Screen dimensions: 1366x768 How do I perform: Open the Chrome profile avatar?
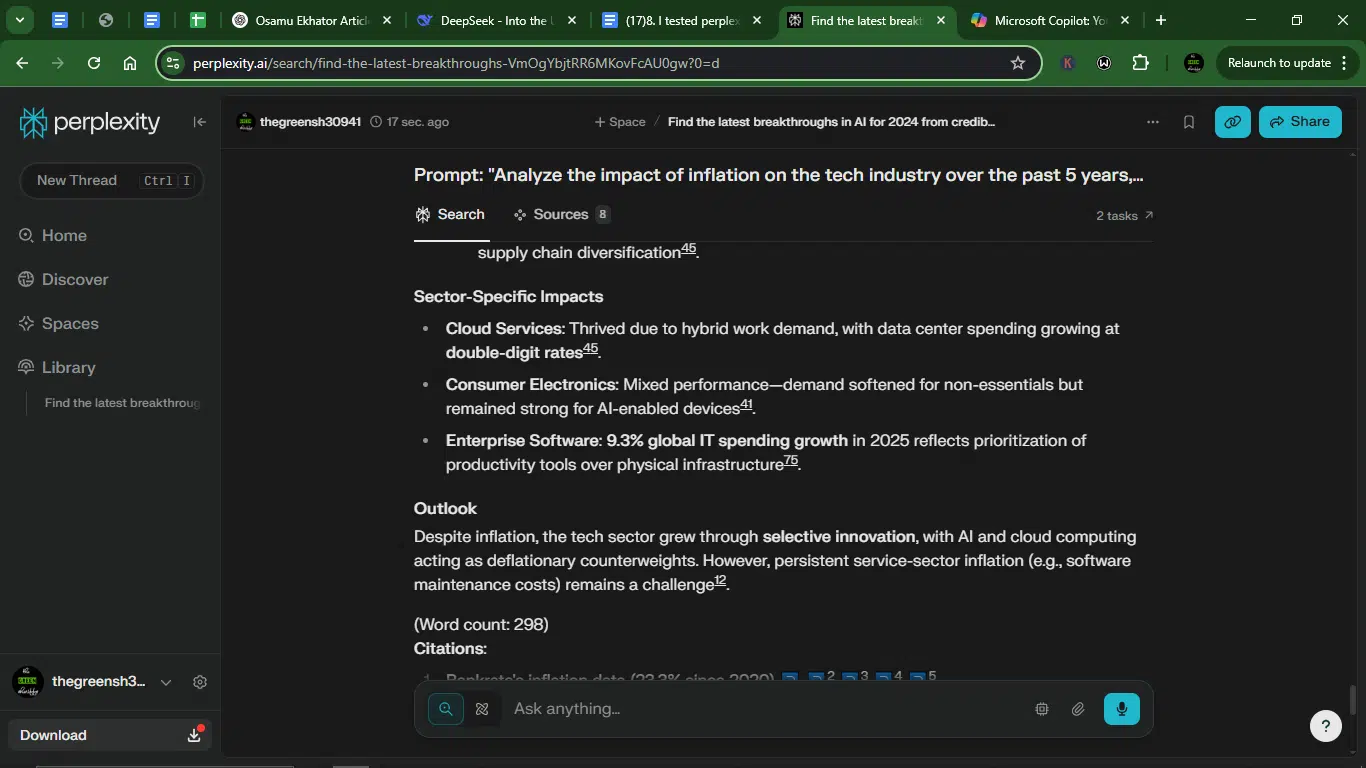1193,63
